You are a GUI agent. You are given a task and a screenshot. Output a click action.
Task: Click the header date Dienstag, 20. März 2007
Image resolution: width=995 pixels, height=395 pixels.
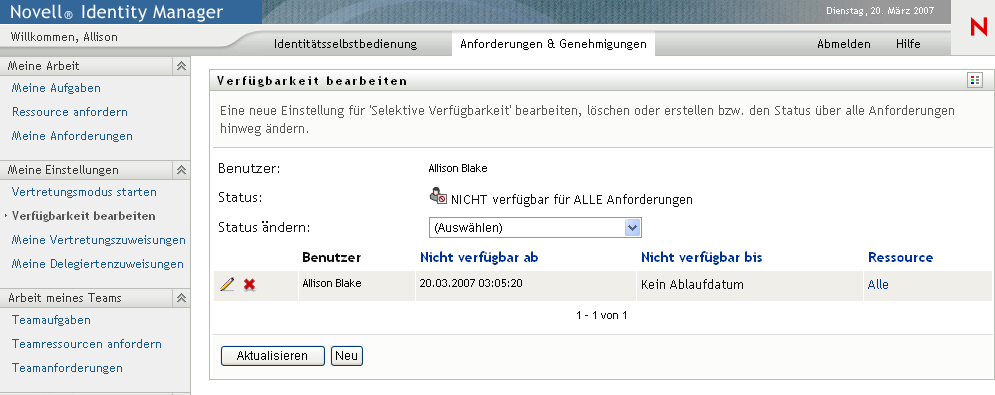coord(880,11)
